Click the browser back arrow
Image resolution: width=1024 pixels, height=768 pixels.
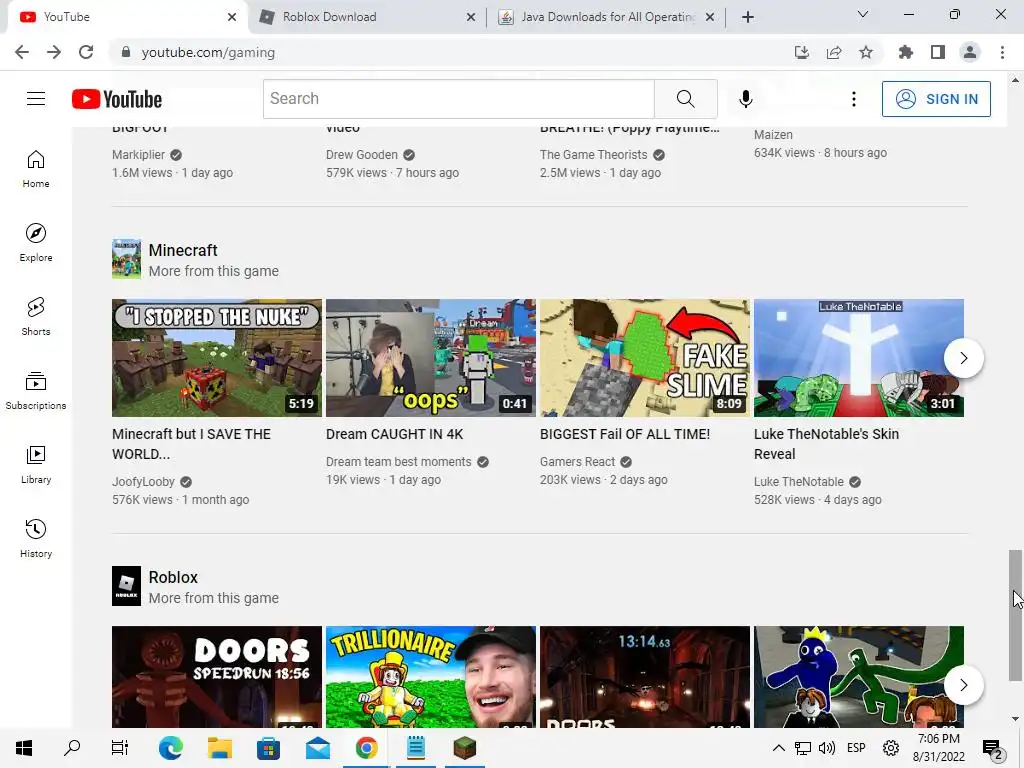[x=22, y=52]
